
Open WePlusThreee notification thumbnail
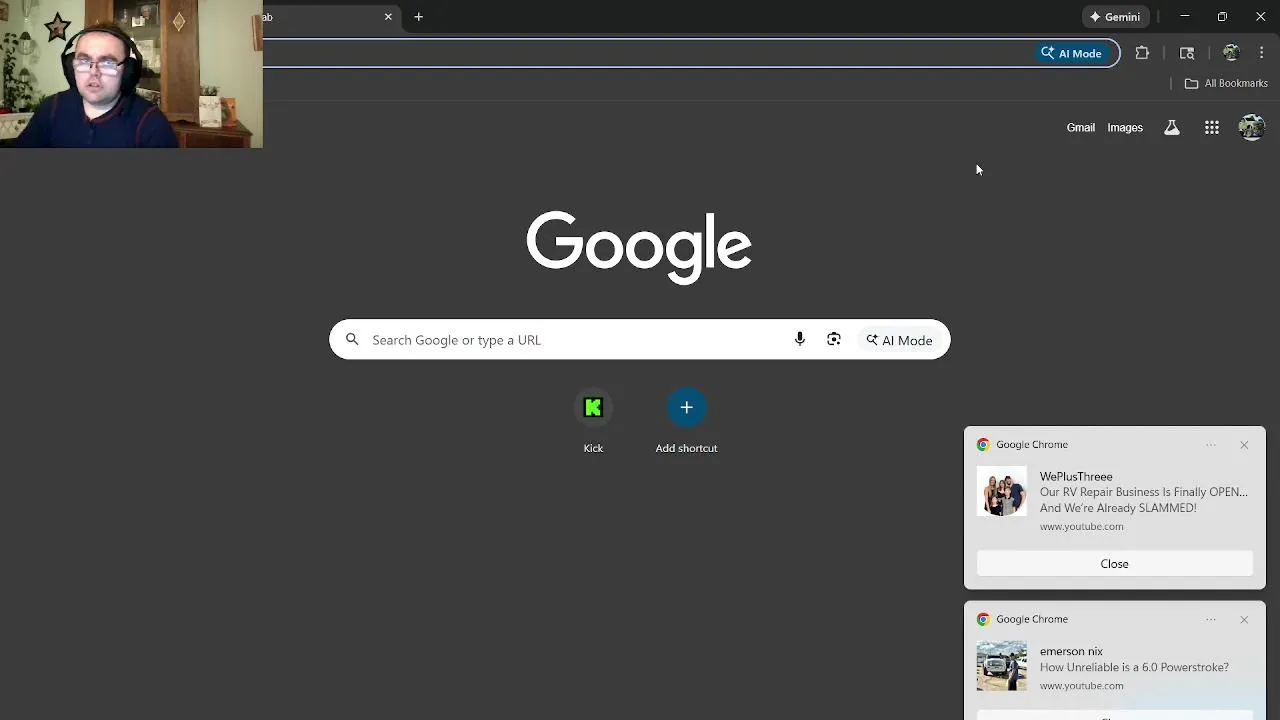tap(1001, 491)
